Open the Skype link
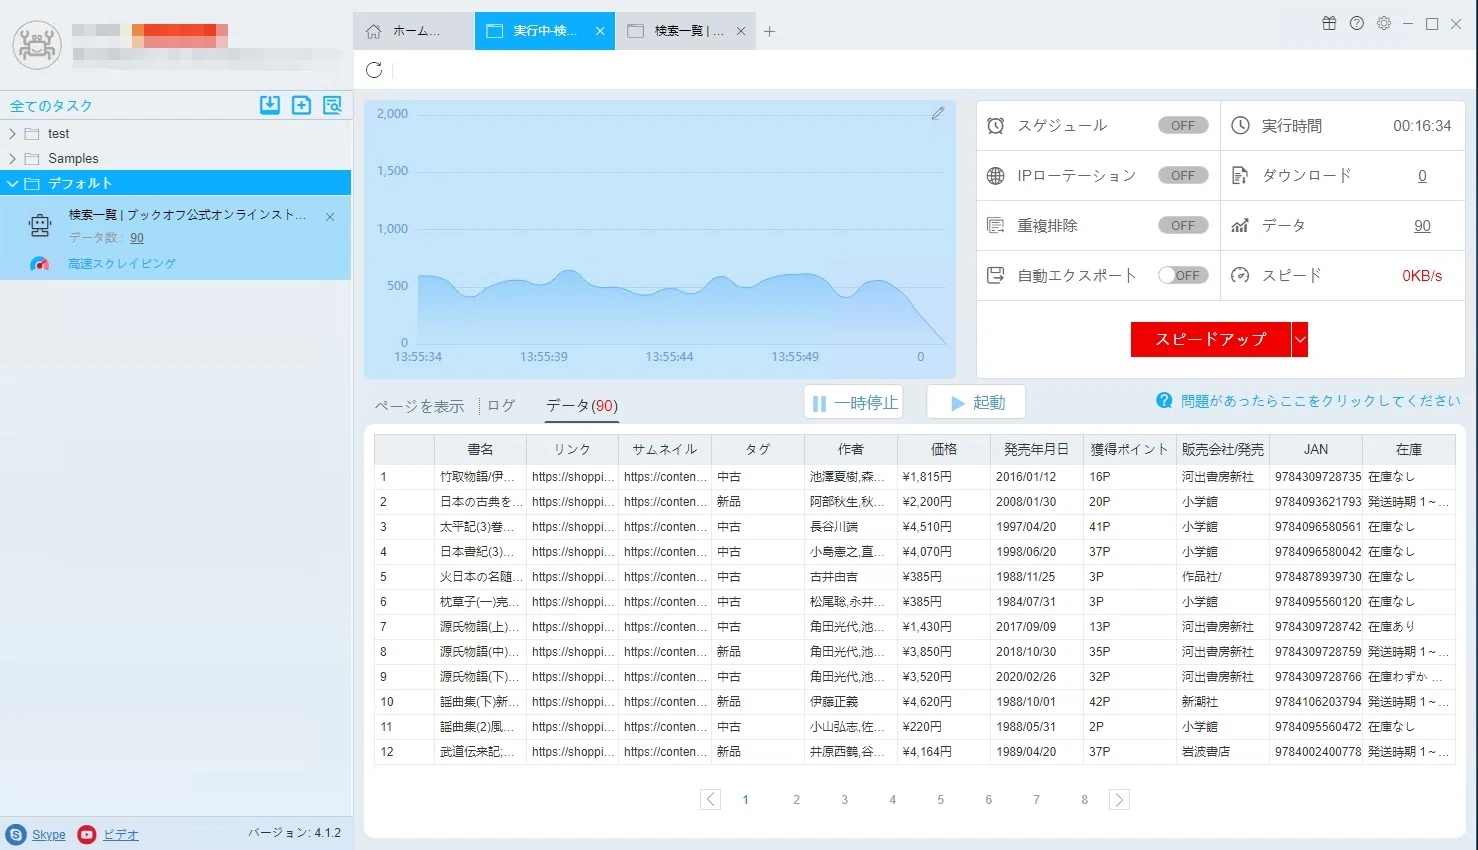The height and width of the screenshot is (850, 1478). click(x=49, y=835)
